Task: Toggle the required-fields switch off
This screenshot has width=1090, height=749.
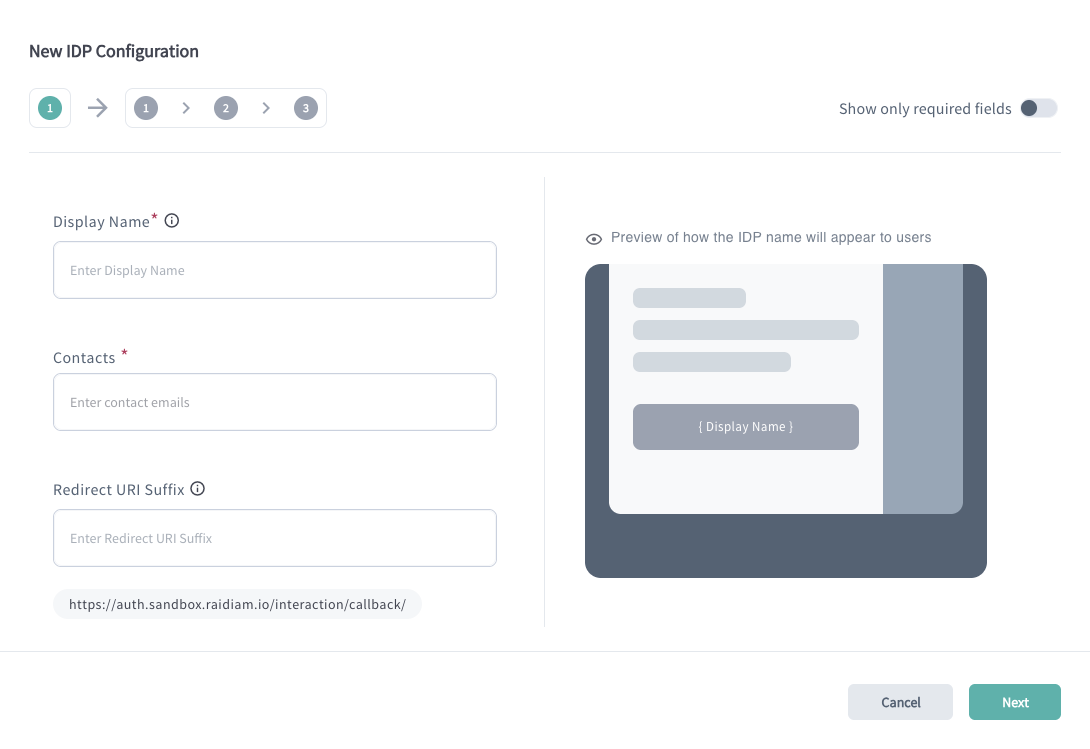Action: [1038, 108]
